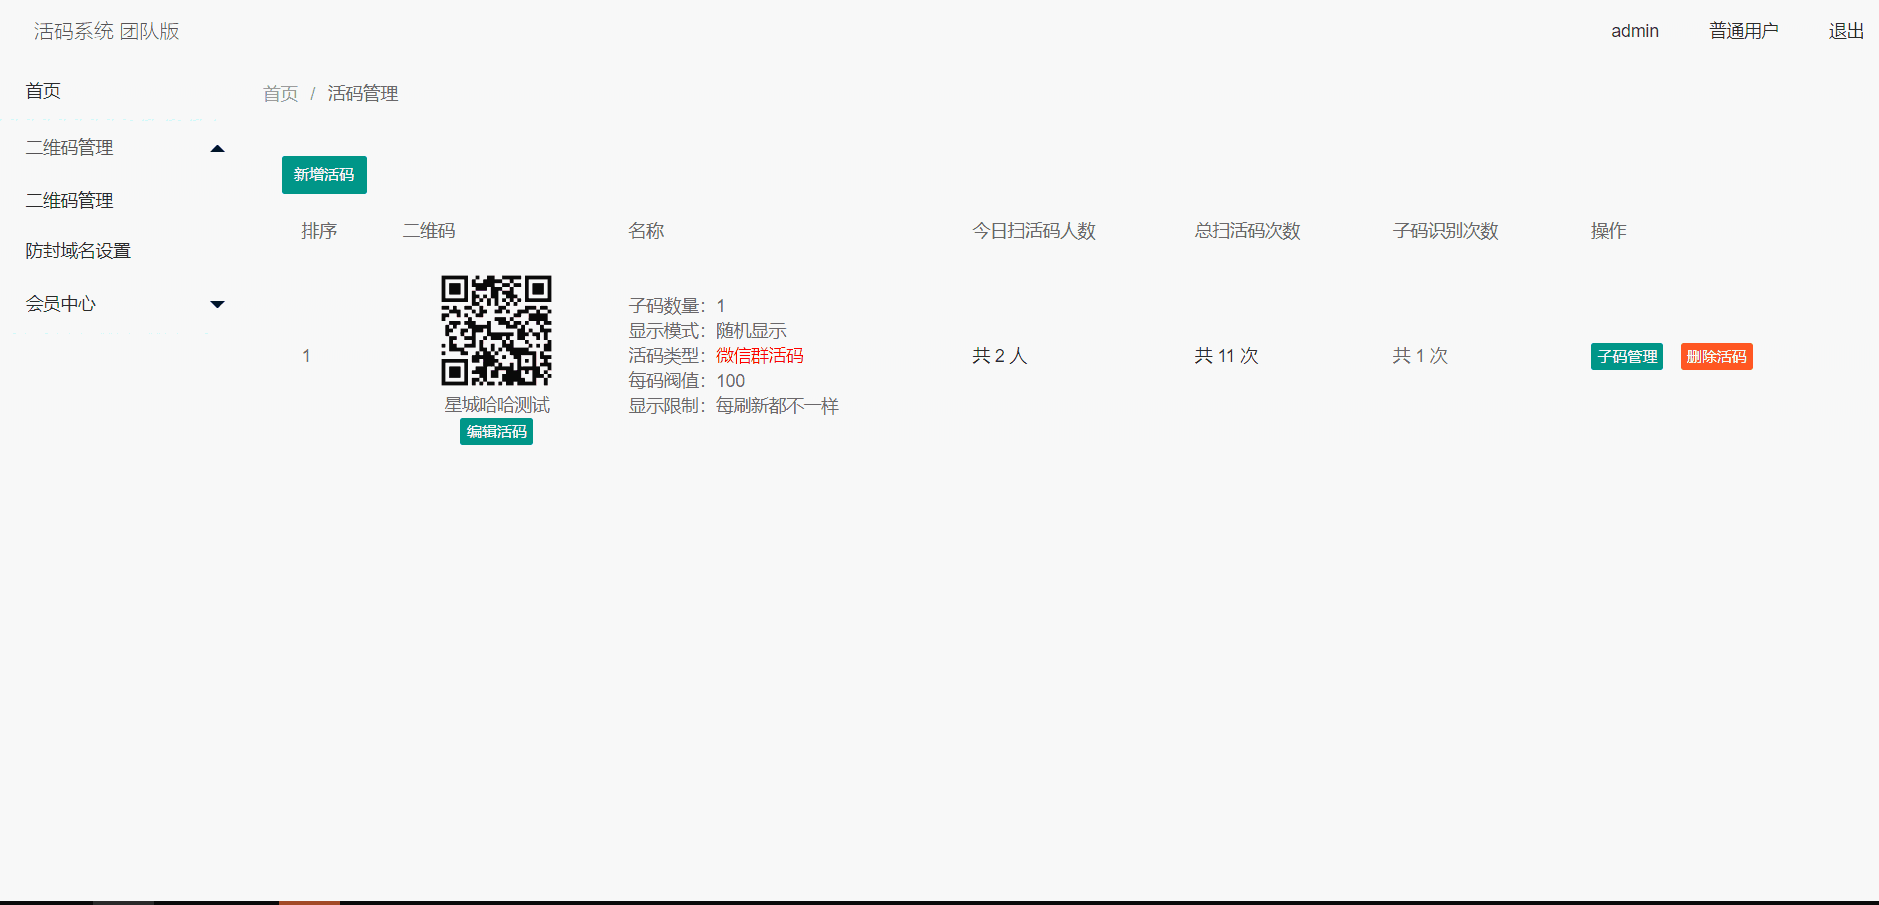
Task: Open the 会员中心 sidebar menu
Action: (x=61, y=304)
